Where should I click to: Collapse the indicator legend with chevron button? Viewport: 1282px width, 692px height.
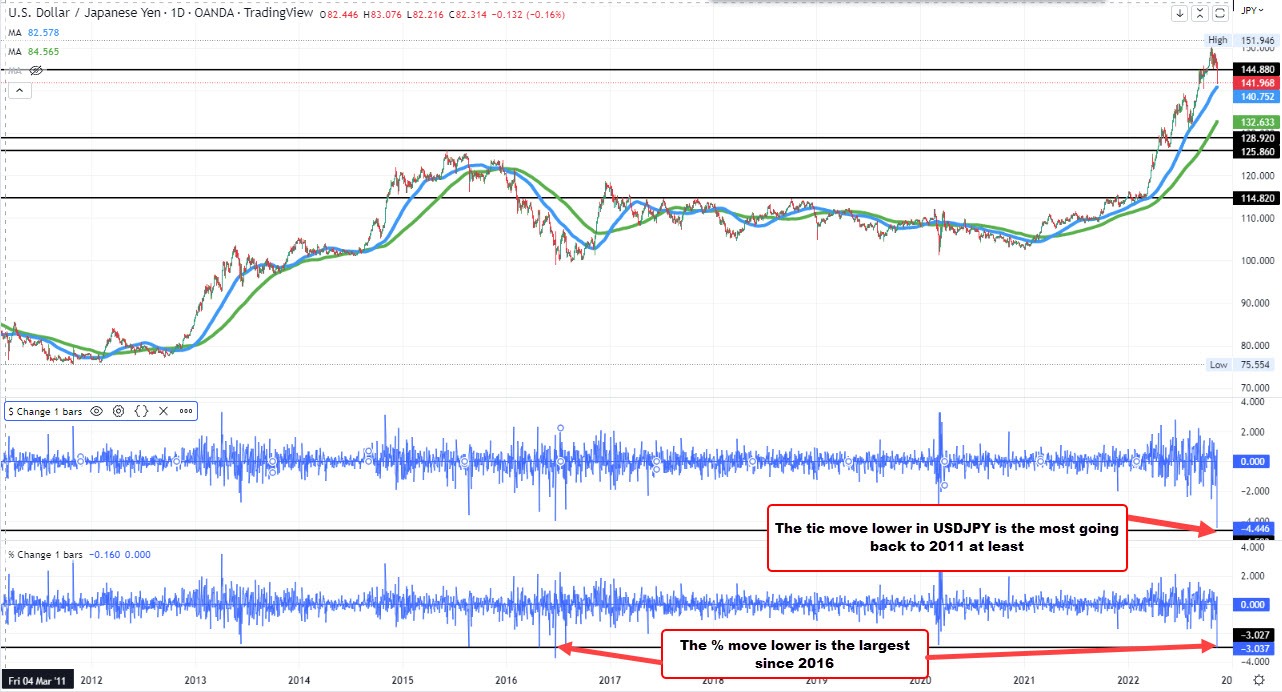19,90
